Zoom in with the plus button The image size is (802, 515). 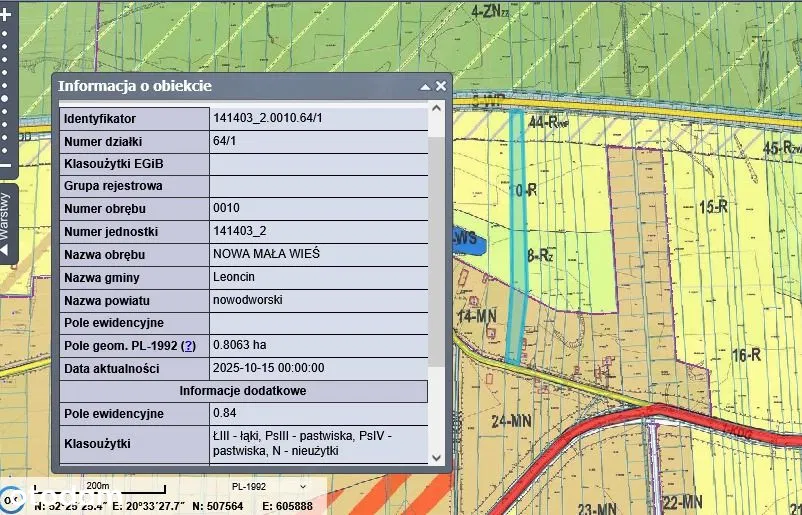pyautogui.click(x=5, y=15)
